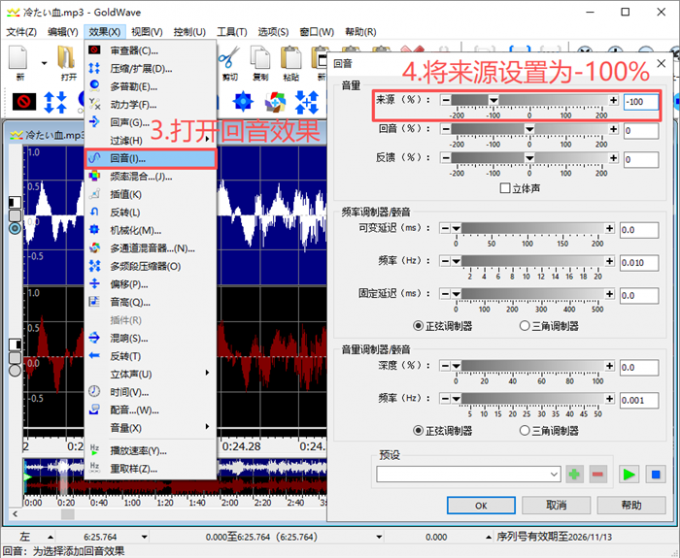680x558 pixels.
Task: Click OK in the 回音 dialog
Action: coord(481,505)
